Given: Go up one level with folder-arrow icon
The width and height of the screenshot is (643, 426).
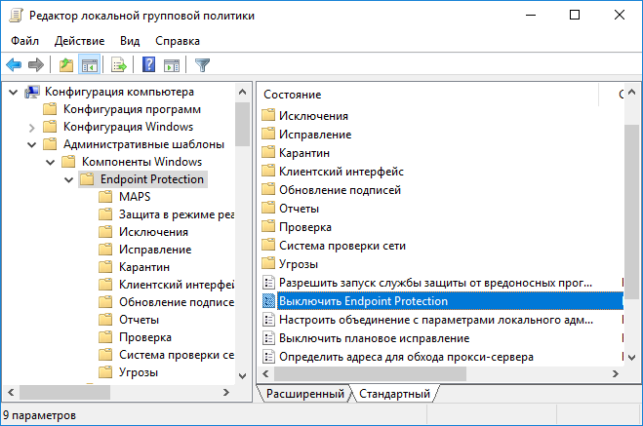Looking at the screenshot, I should [66, 65].
